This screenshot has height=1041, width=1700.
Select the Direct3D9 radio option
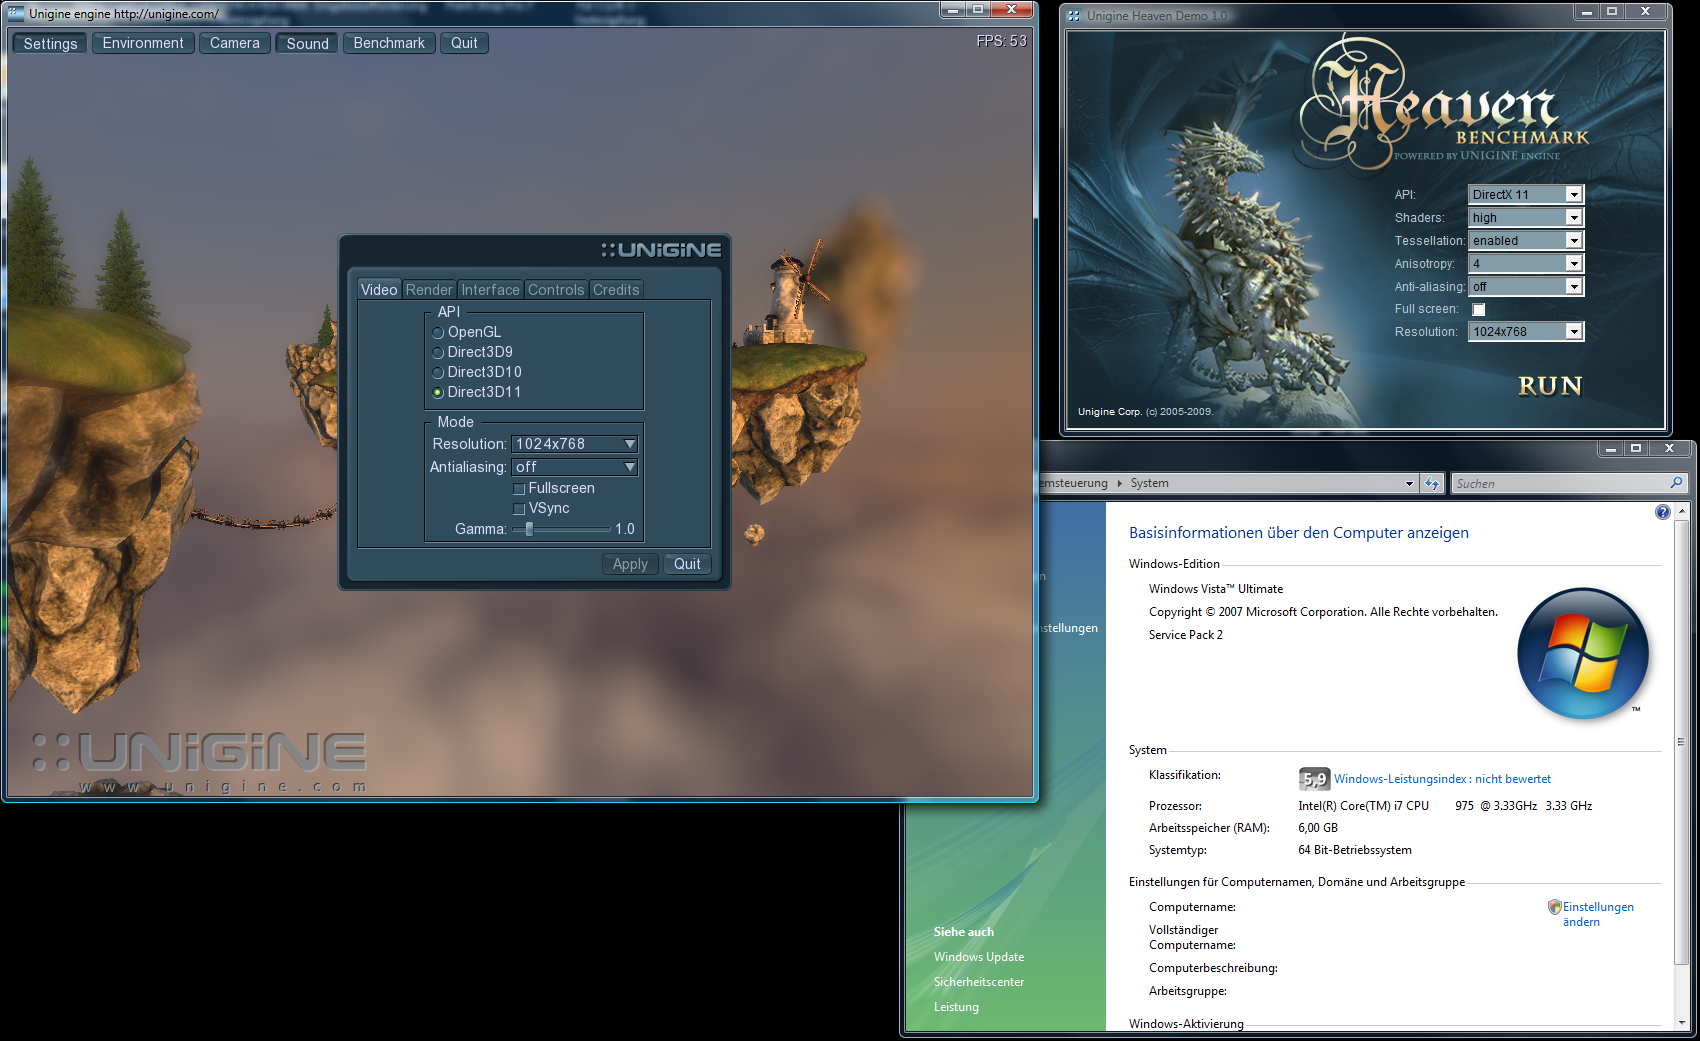[438, 353]
